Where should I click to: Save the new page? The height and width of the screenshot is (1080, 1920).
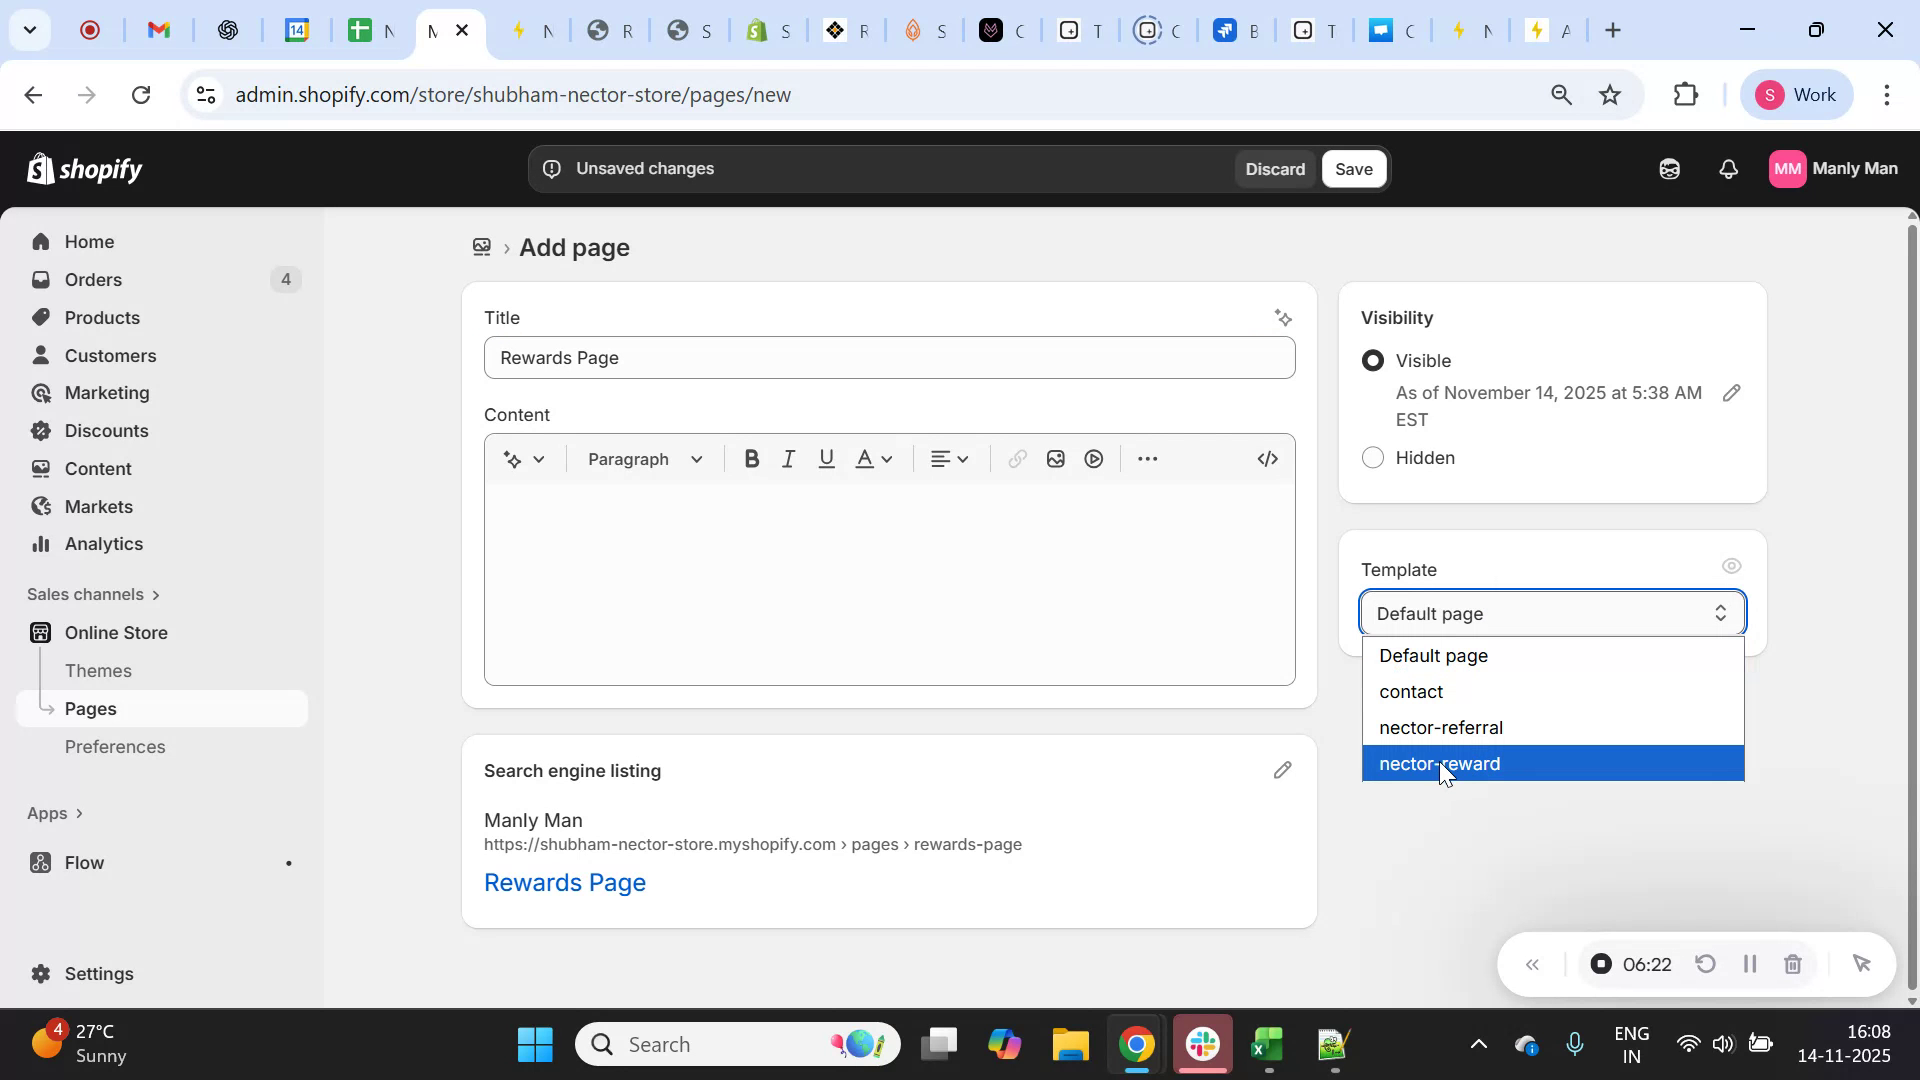(x=1354, y=169)
